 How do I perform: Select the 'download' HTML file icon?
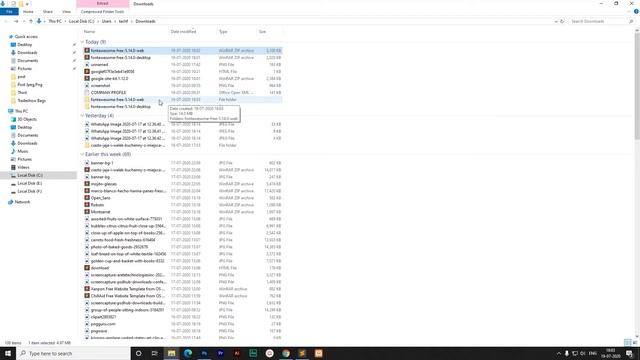(87, 268)
